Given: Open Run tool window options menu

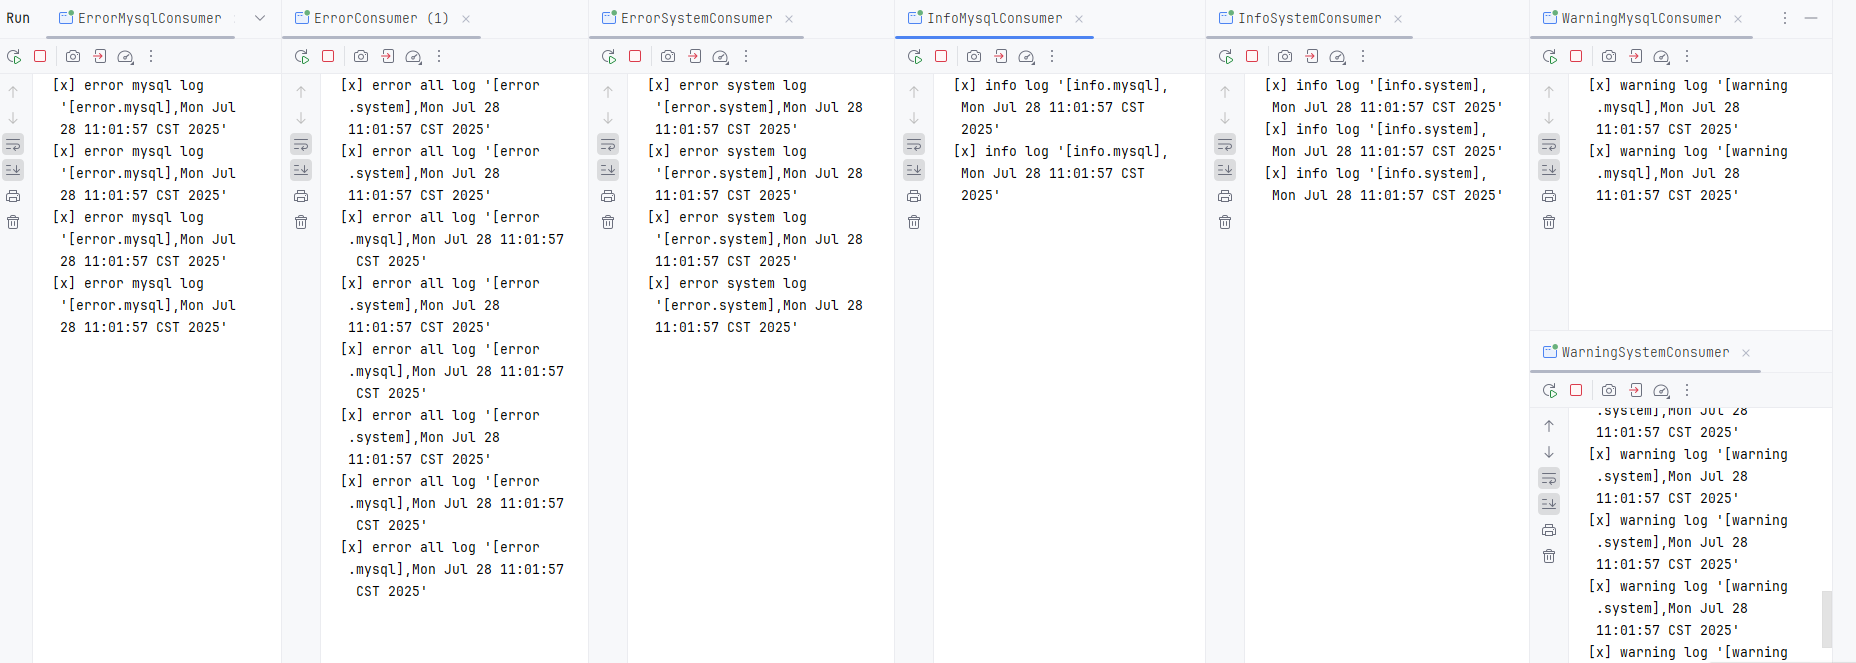Looking at the screenshot, I should 1785,18.
